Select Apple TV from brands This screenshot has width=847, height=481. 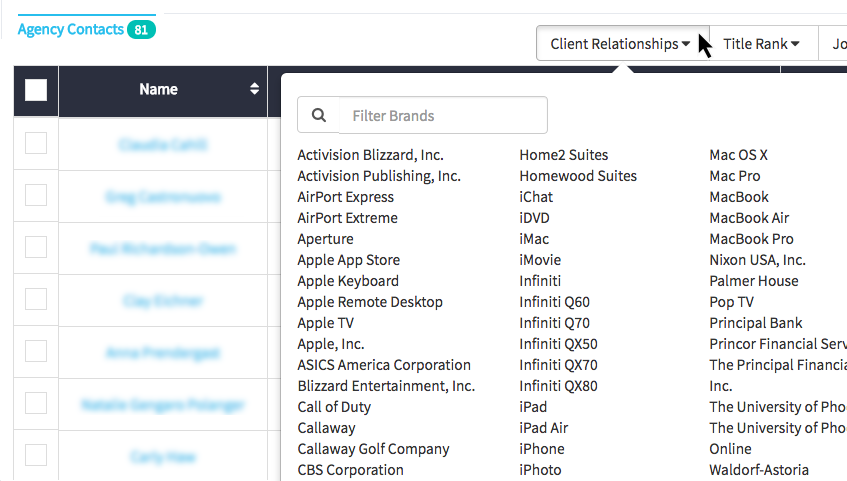(326, 324)
